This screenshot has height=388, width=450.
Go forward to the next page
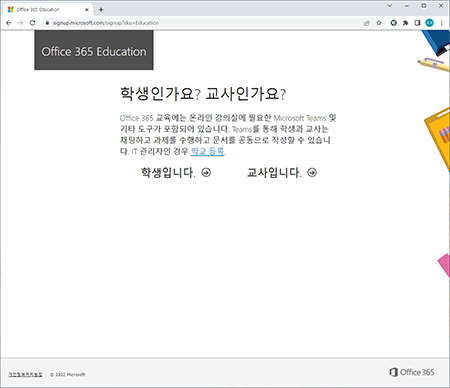pyautogui.click(x=20, y=23)
